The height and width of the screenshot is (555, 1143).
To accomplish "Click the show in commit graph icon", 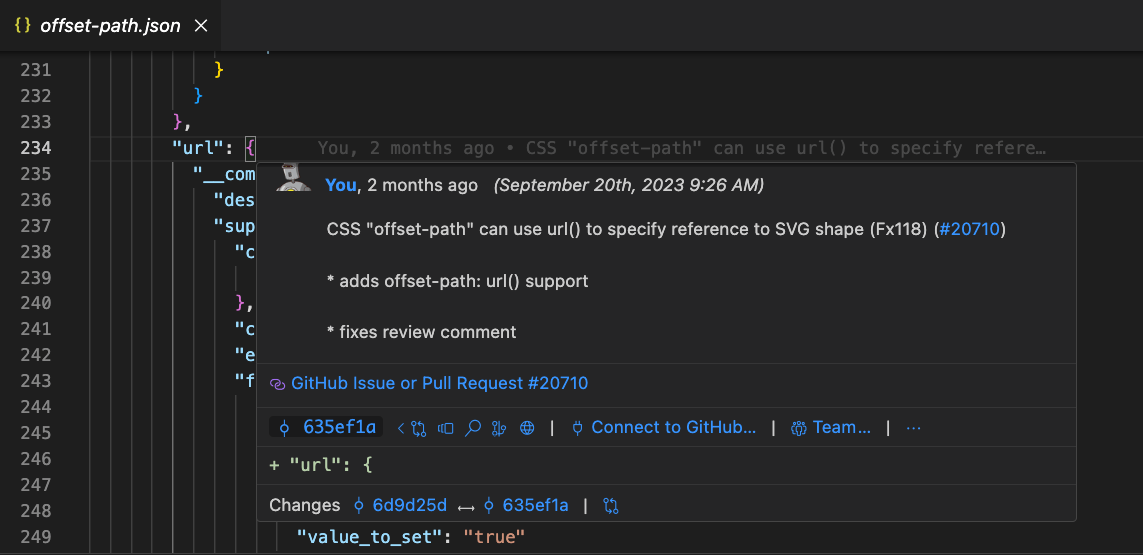I will [500, 428].
